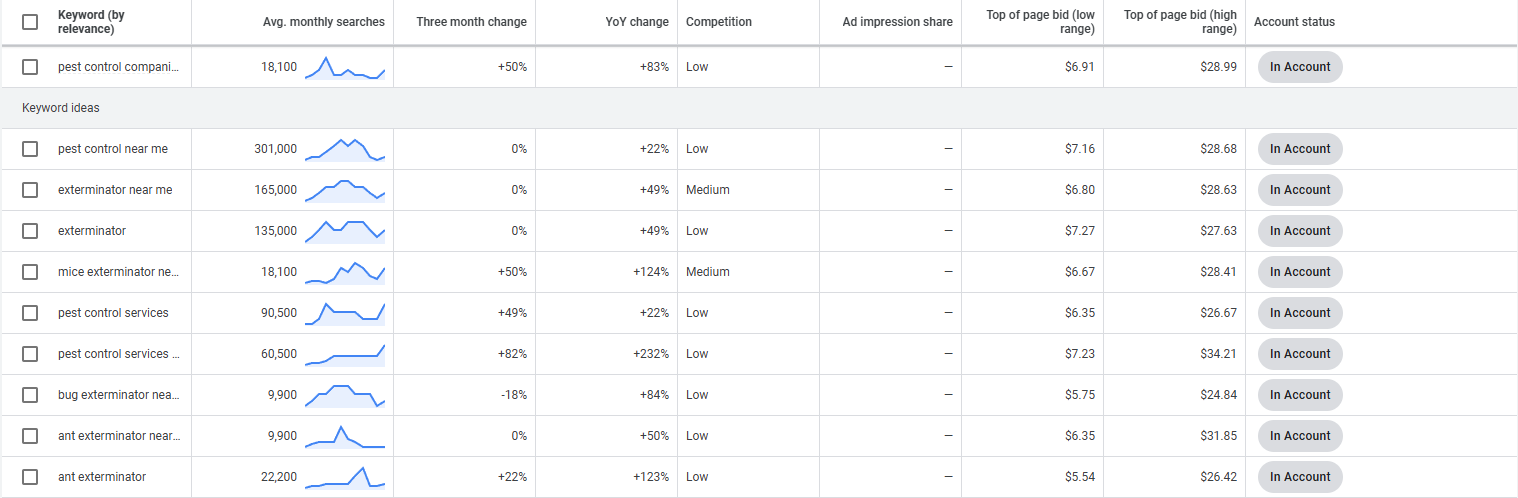1518x498 pixels.
Task: Click the ant exterminator search trend chart
Action: click(345, 477)
